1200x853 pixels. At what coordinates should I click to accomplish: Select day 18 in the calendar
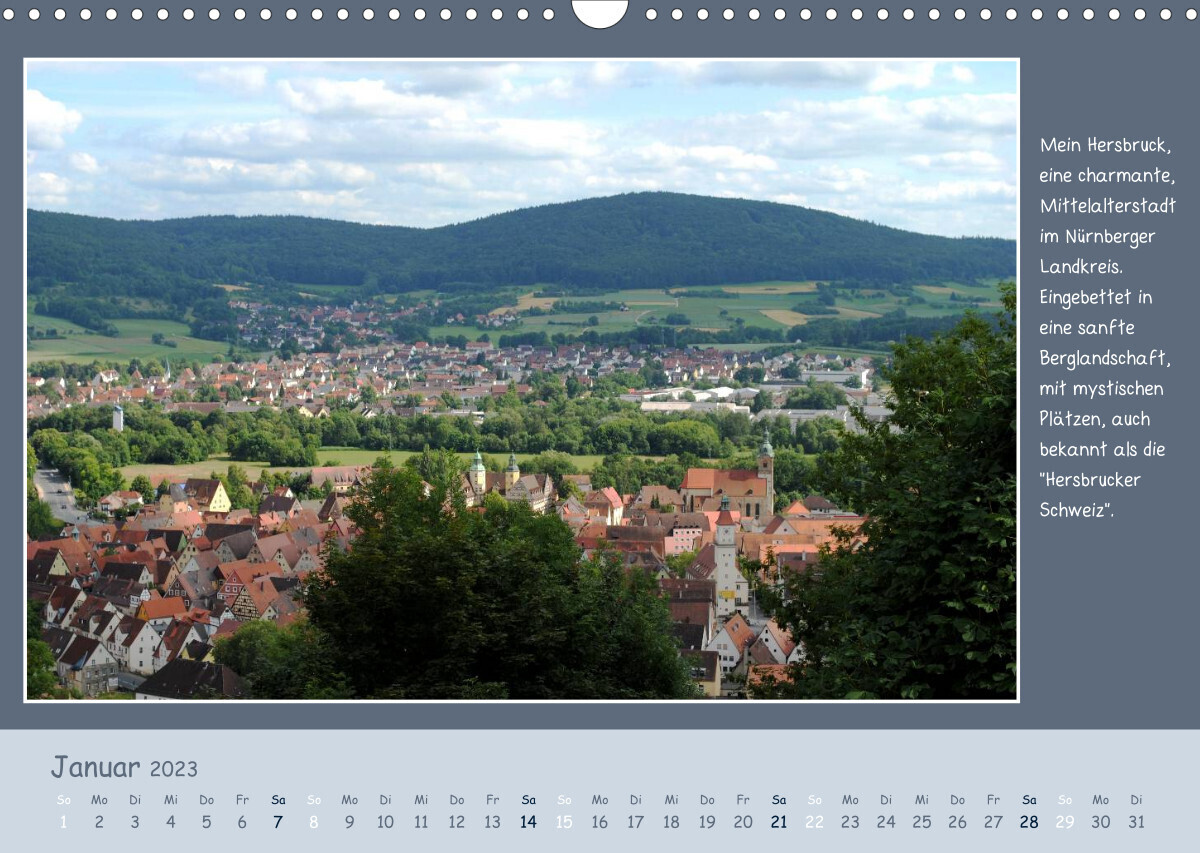(x=671, y=822)
